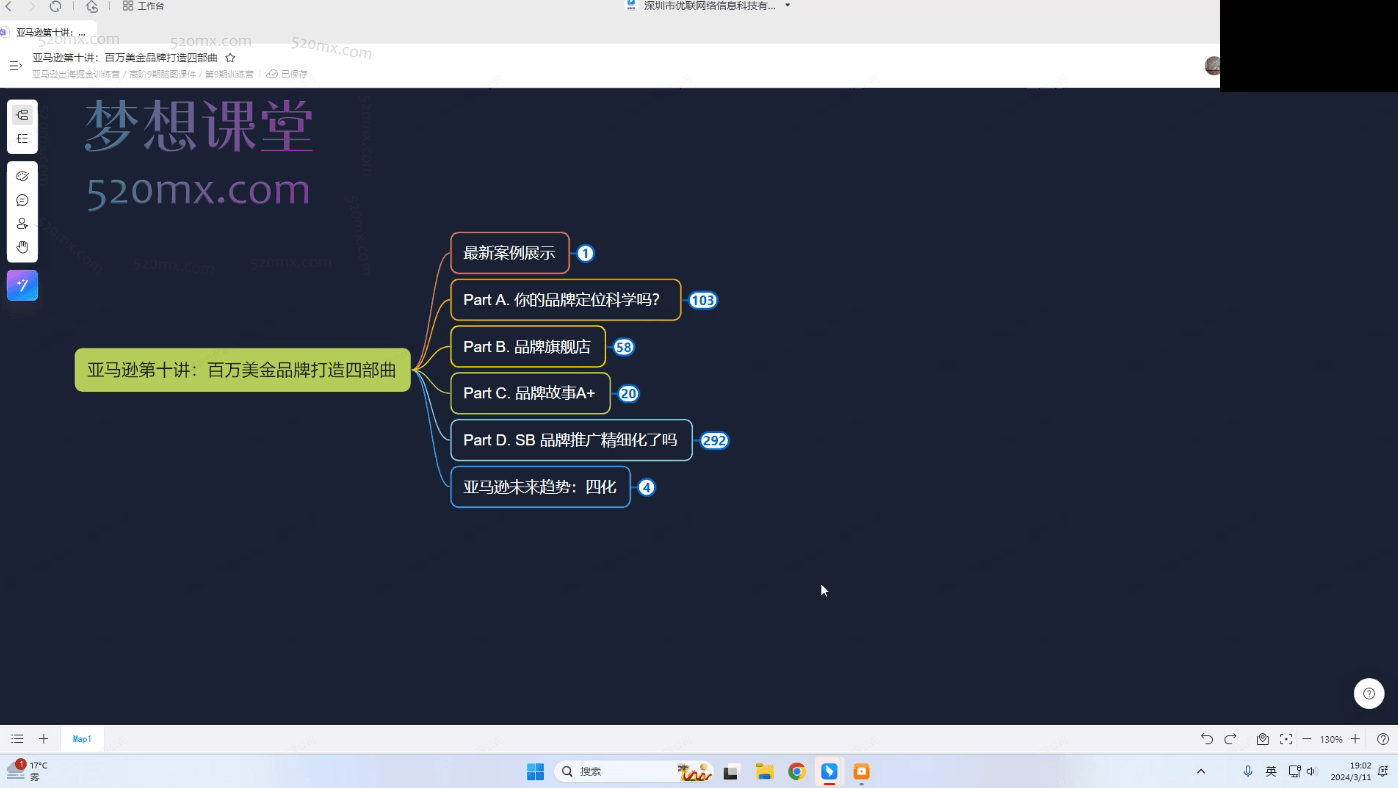The height and width of the screenshot is (788, 1398).
Task: Star the document as favorite
Action: tap(230, 58)
